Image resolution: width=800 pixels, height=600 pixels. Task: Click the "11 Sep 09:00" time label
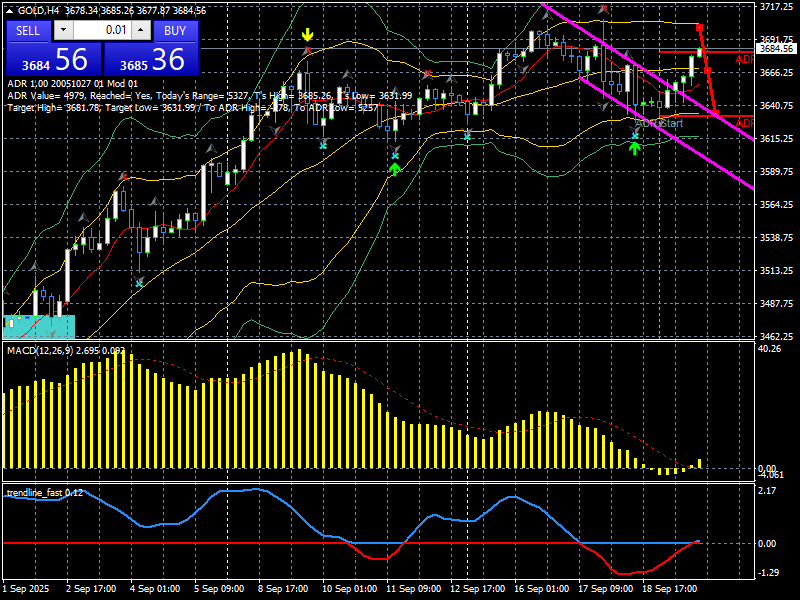click(x=413, y=589)
